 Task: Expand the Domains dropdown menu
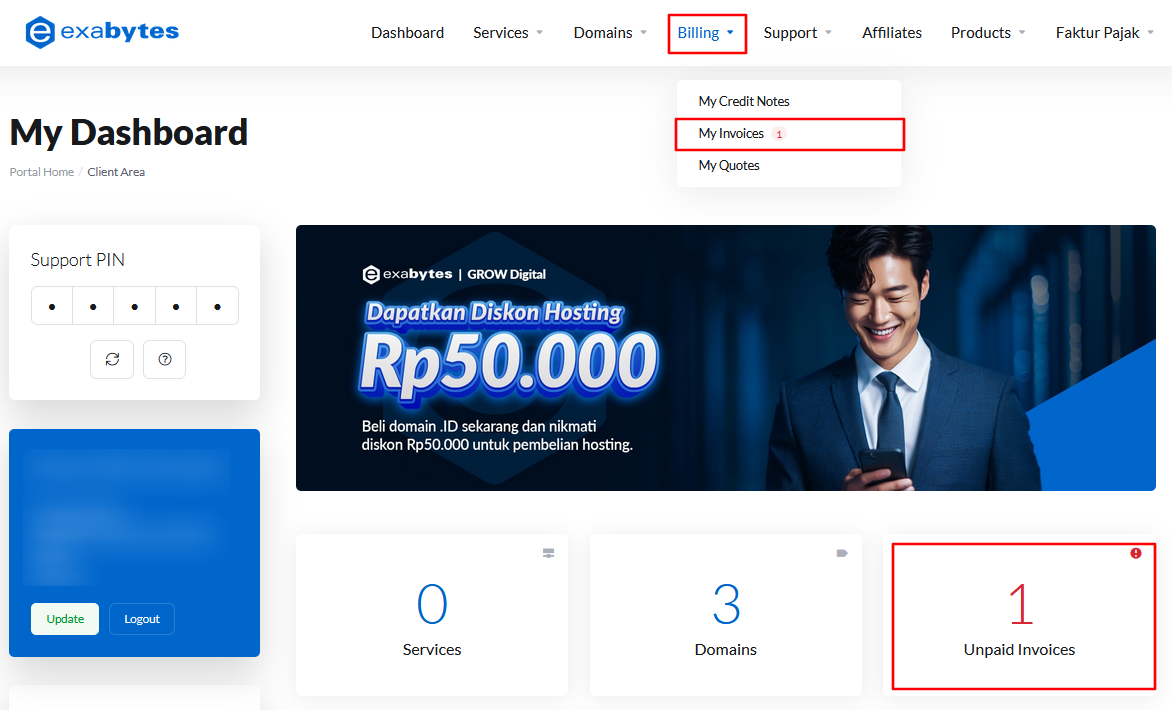(x=610, y=33)
